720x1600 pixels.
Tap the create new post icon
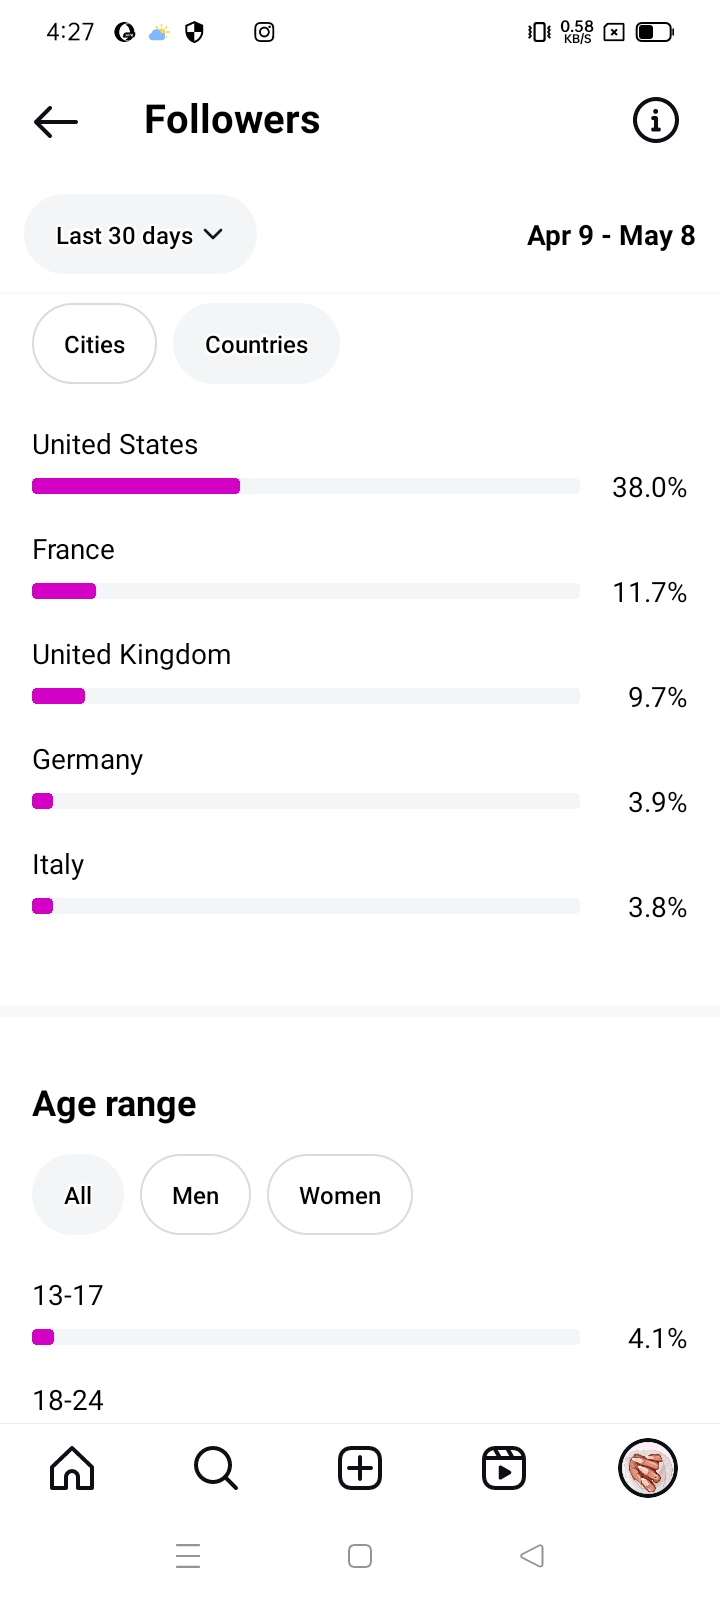pyautogui.click(x=360, y=1469)
